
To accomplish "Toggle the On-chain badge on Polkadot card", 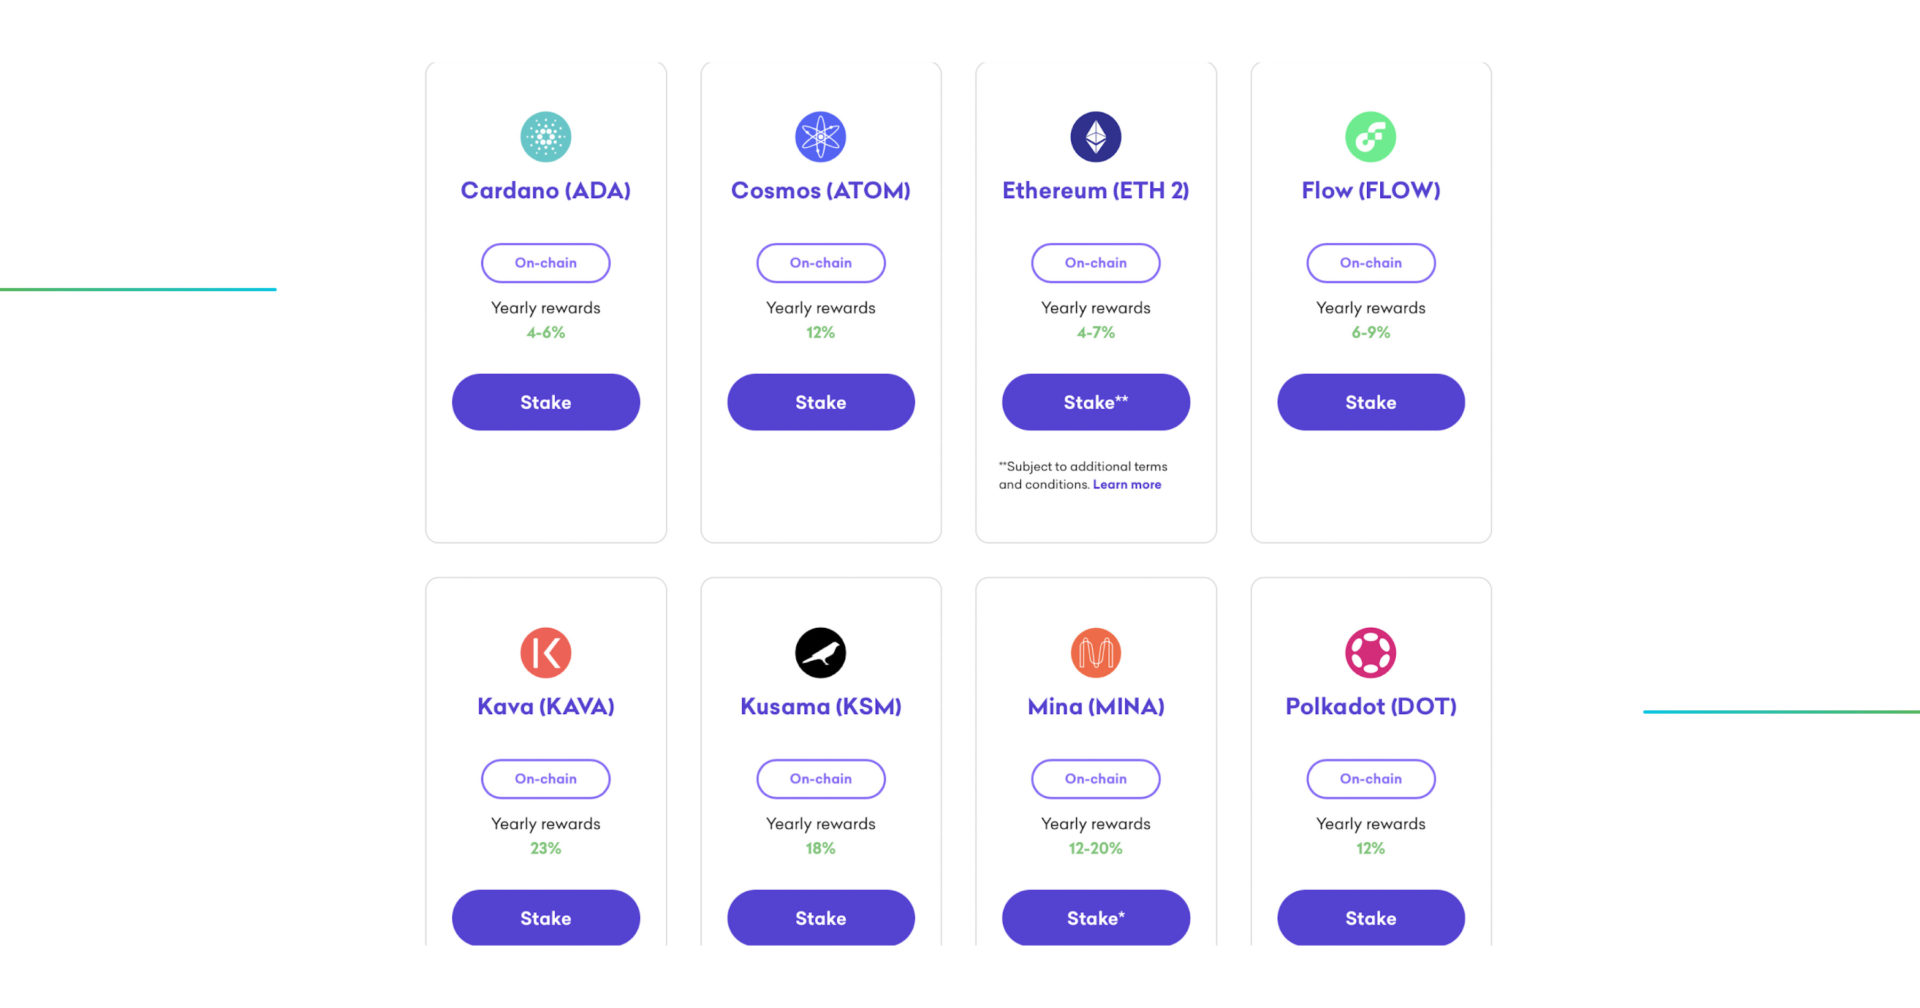I will coord(1370,779).
